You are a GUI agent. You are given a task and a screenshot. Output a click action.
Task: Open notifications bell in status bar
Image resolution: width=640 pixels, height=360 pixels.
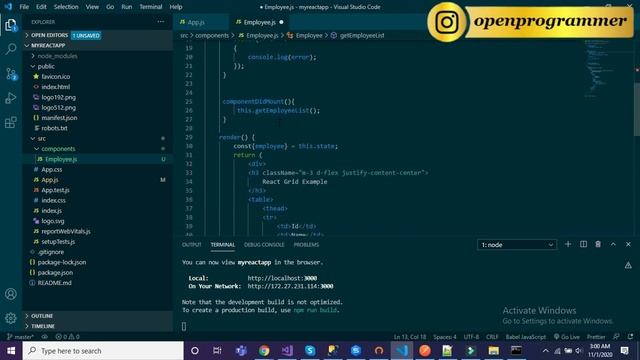pos(630,337)
